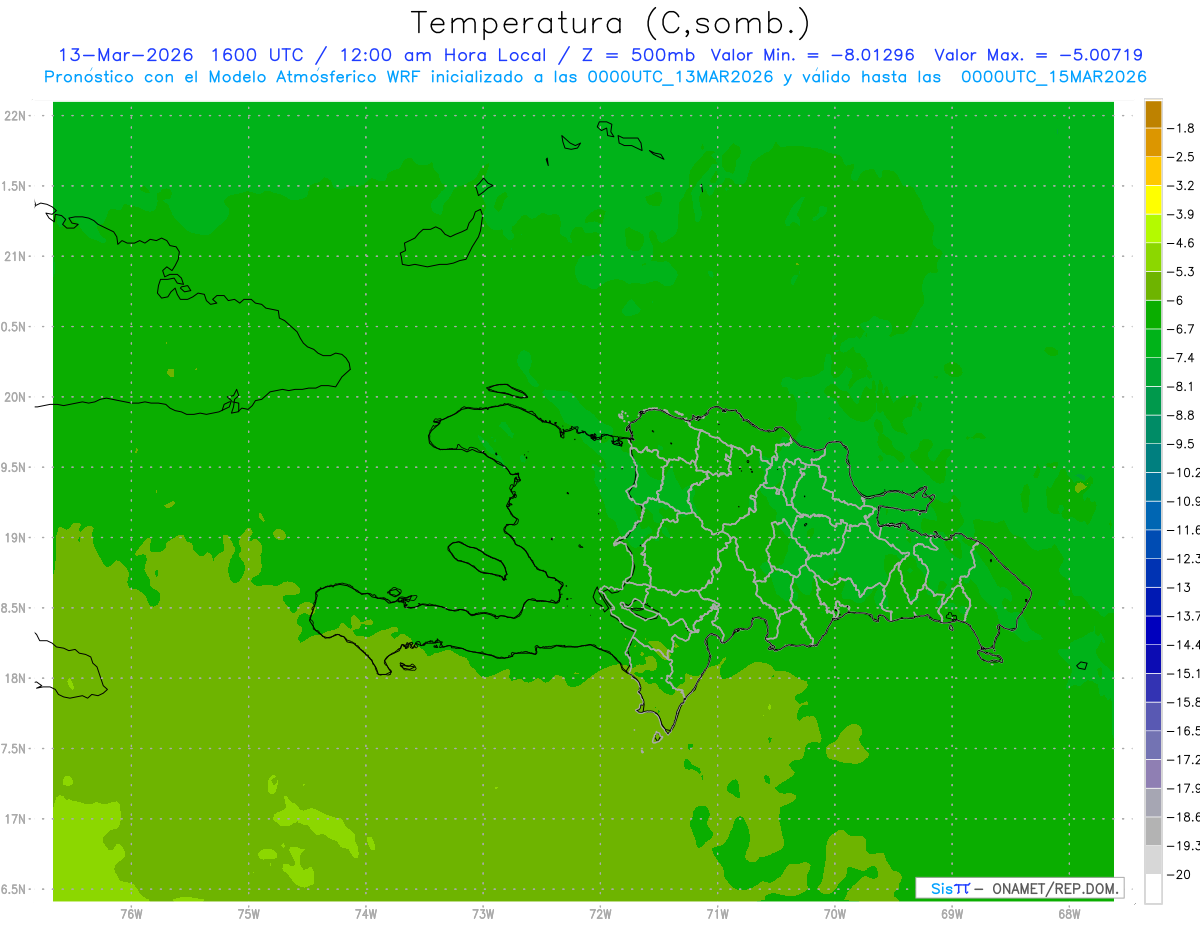Click the "76W" longitude axis label

coord(131,912)
